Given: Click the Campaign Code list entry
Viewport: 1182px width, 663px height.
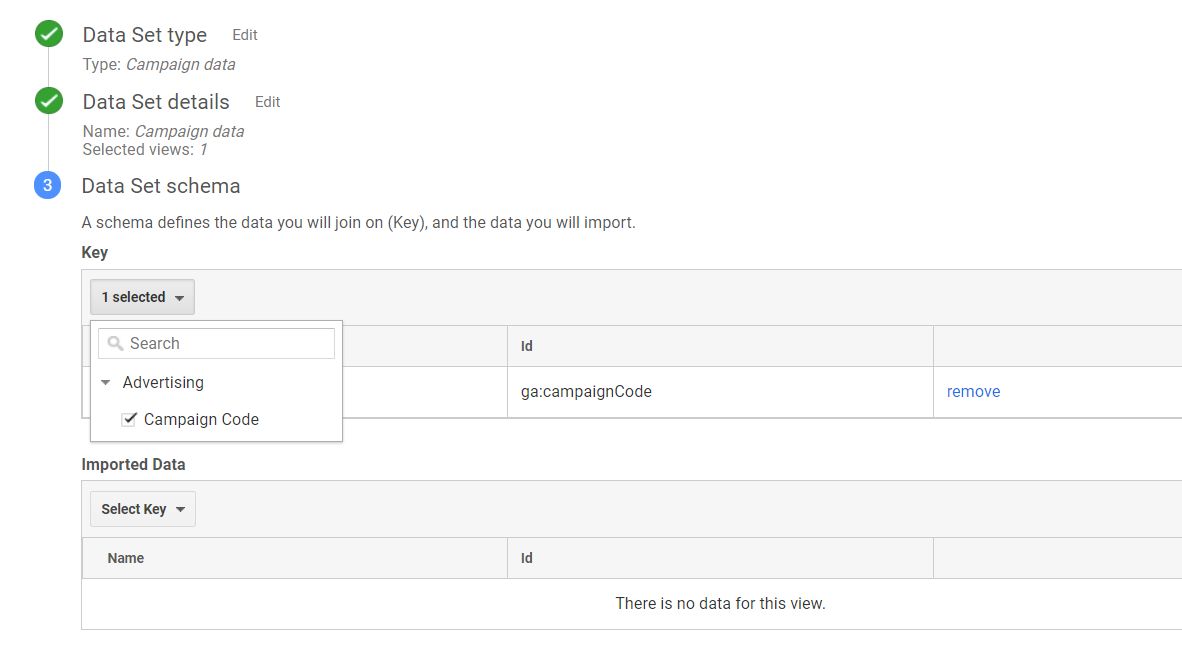Looking at the screenshot, I should click(x=204, y=419).
